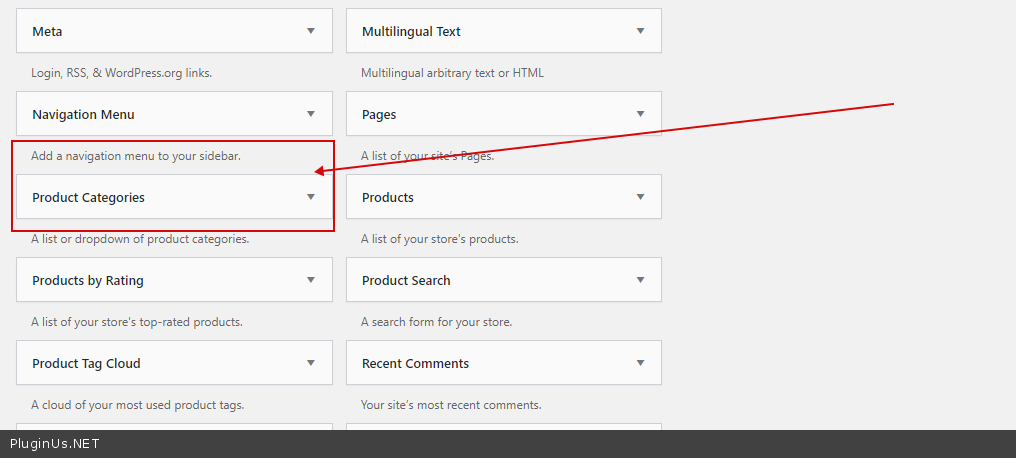Select the Multilingual Text widget title
The height and width of the screenshot is (458, 1016).
pyautogui.click(x=411, y=31)
